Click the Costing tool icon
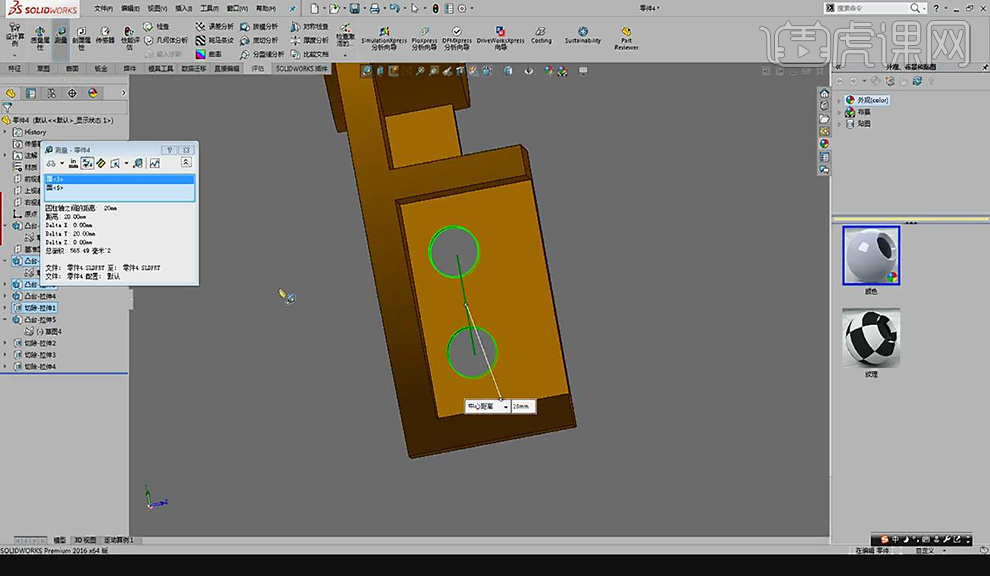 coord(541,35)
